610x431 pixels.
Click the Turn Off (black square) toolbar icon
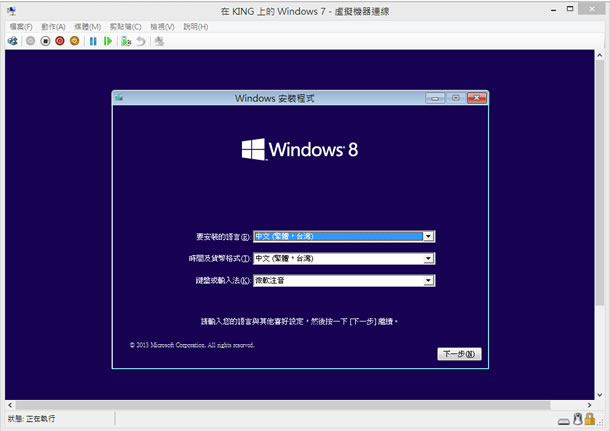[x=45, y=41]
